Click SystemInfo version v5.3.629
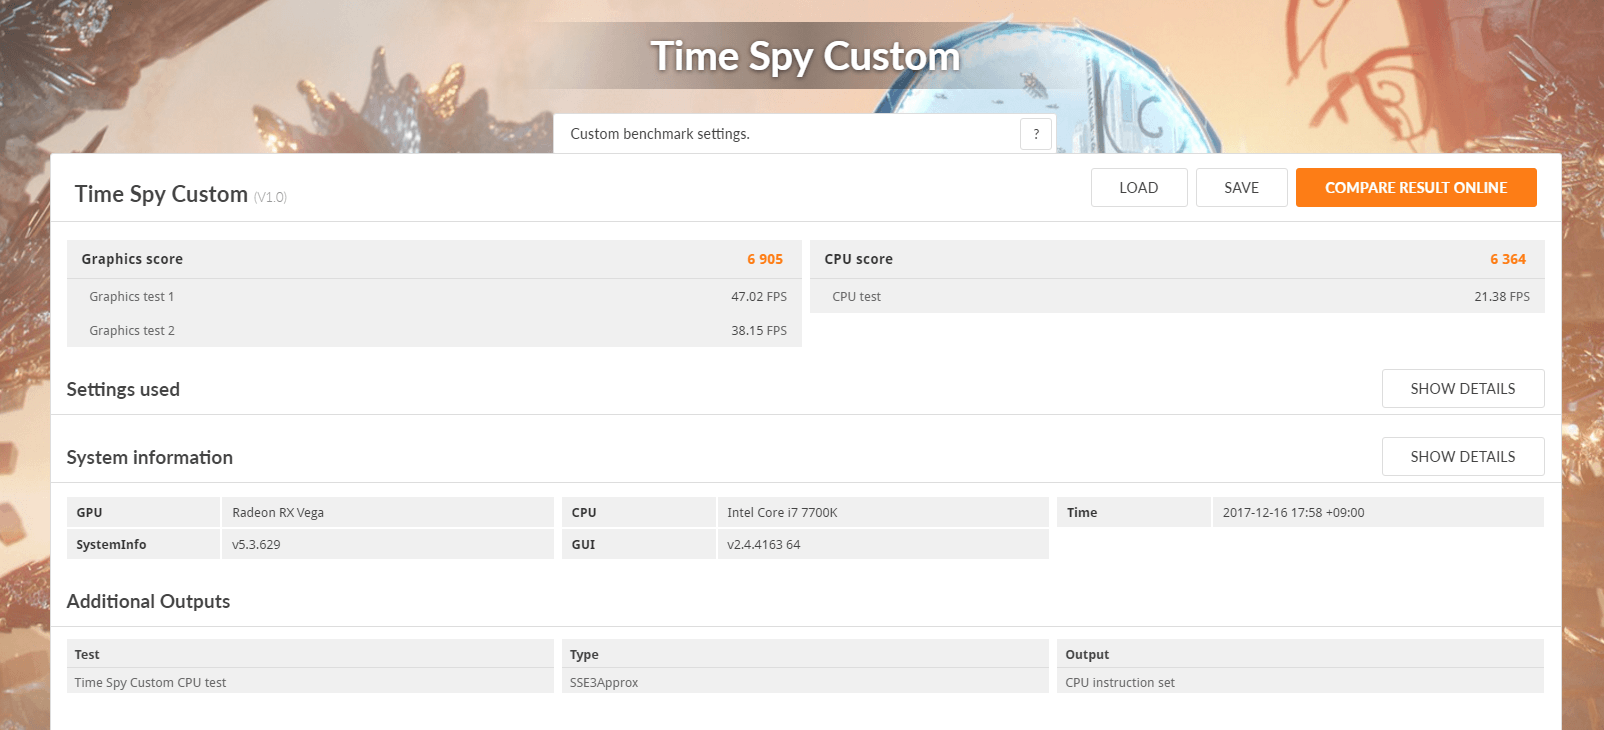Screen dimensions: 1604x730 coord(387,545)
